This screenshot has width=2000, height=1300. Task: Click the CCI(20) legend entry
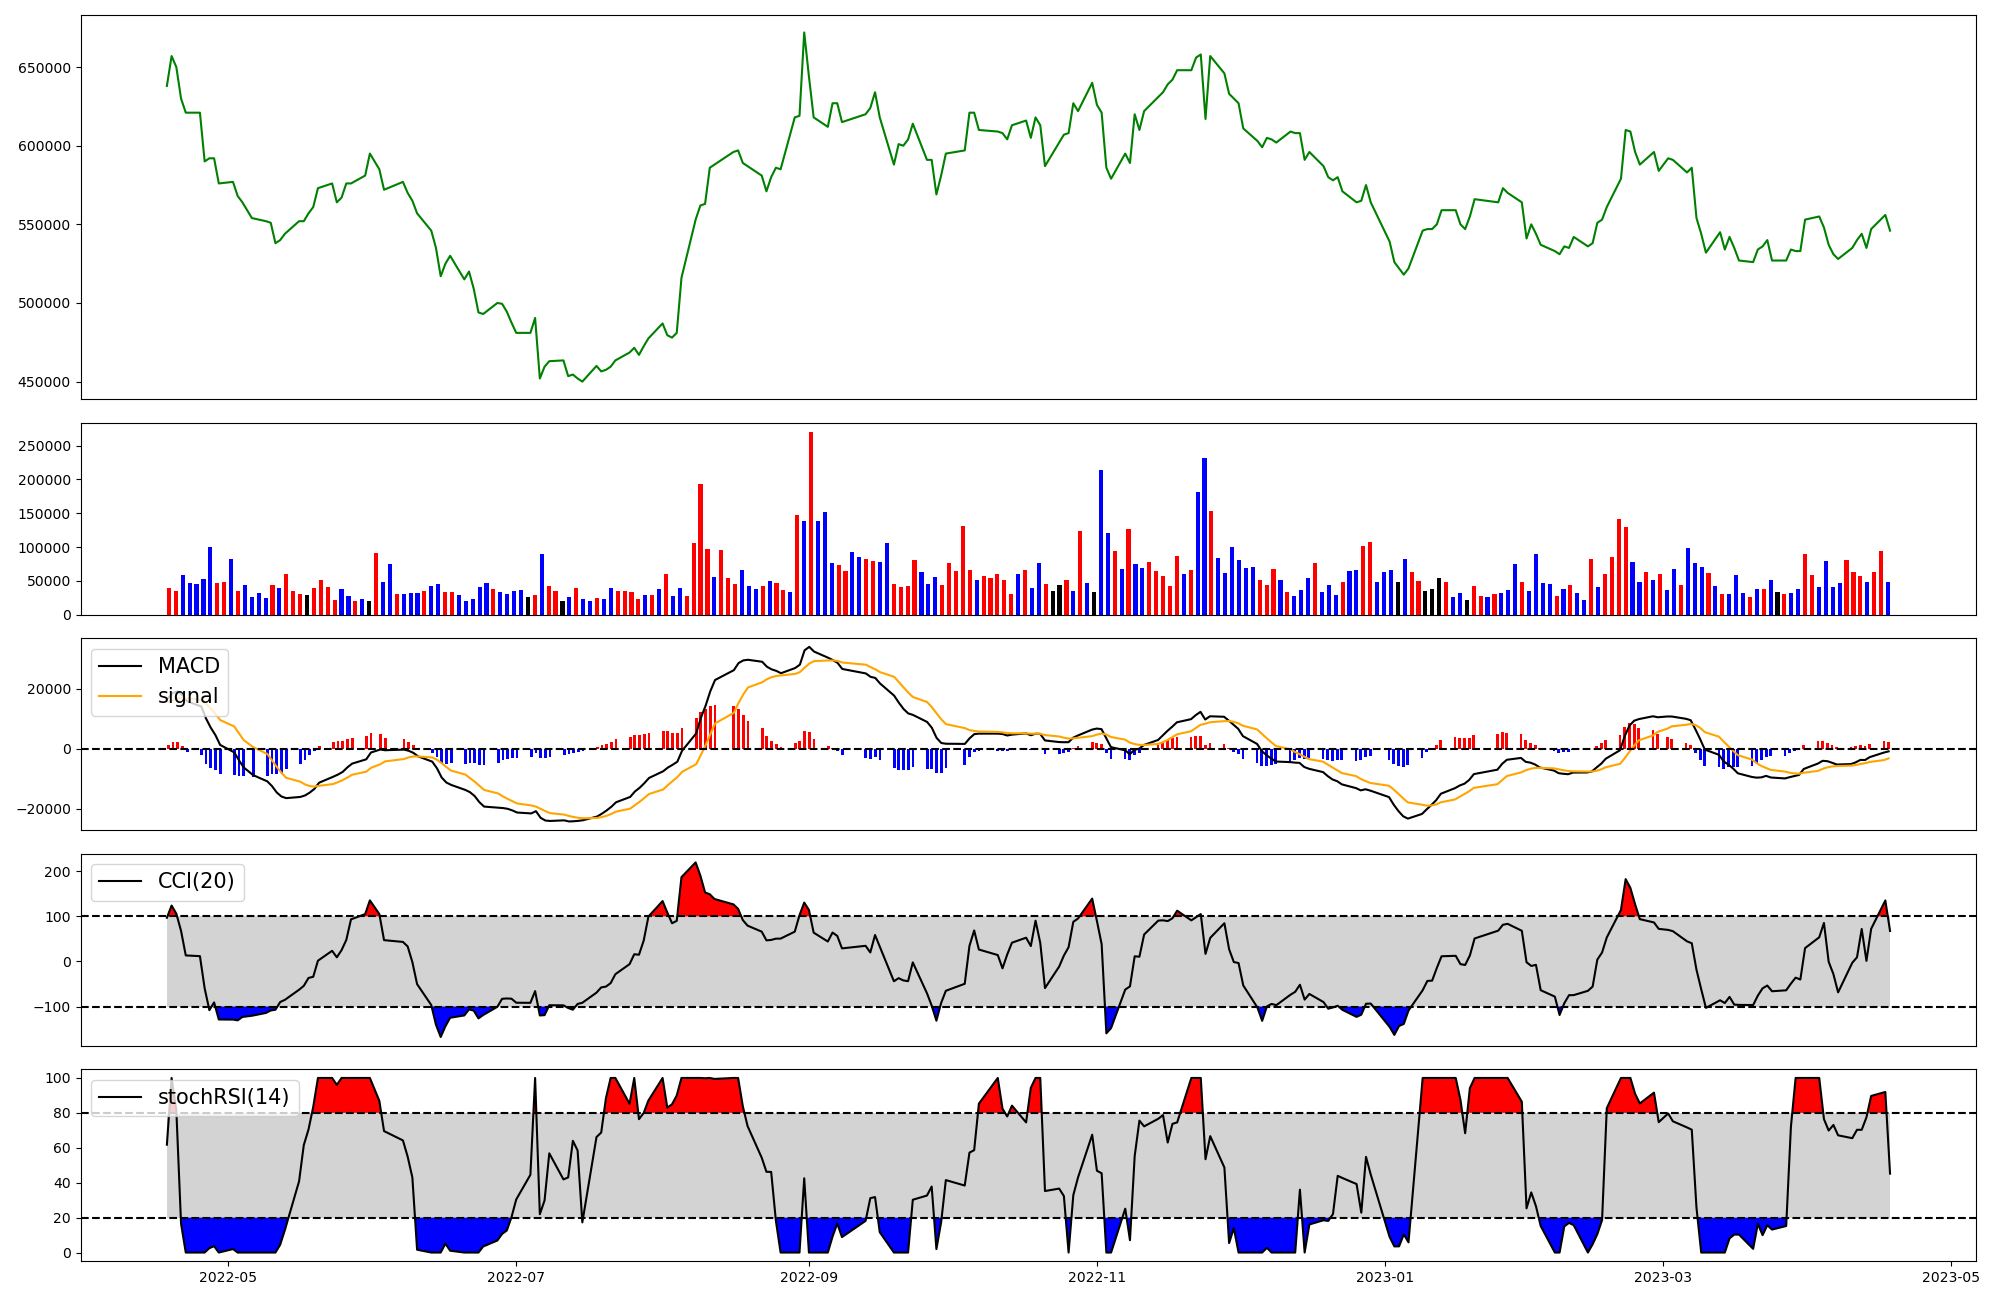[x=195, y=881]
